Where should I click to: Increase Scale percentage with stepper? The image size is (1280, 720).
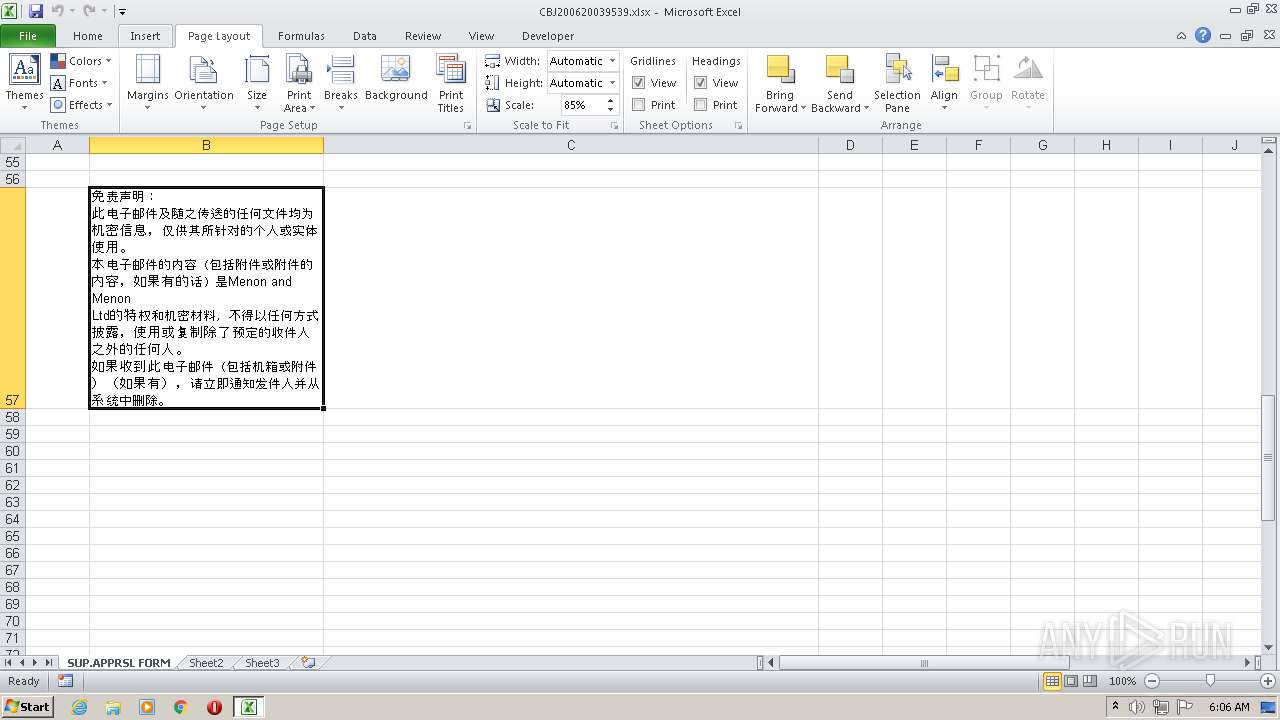611,100
